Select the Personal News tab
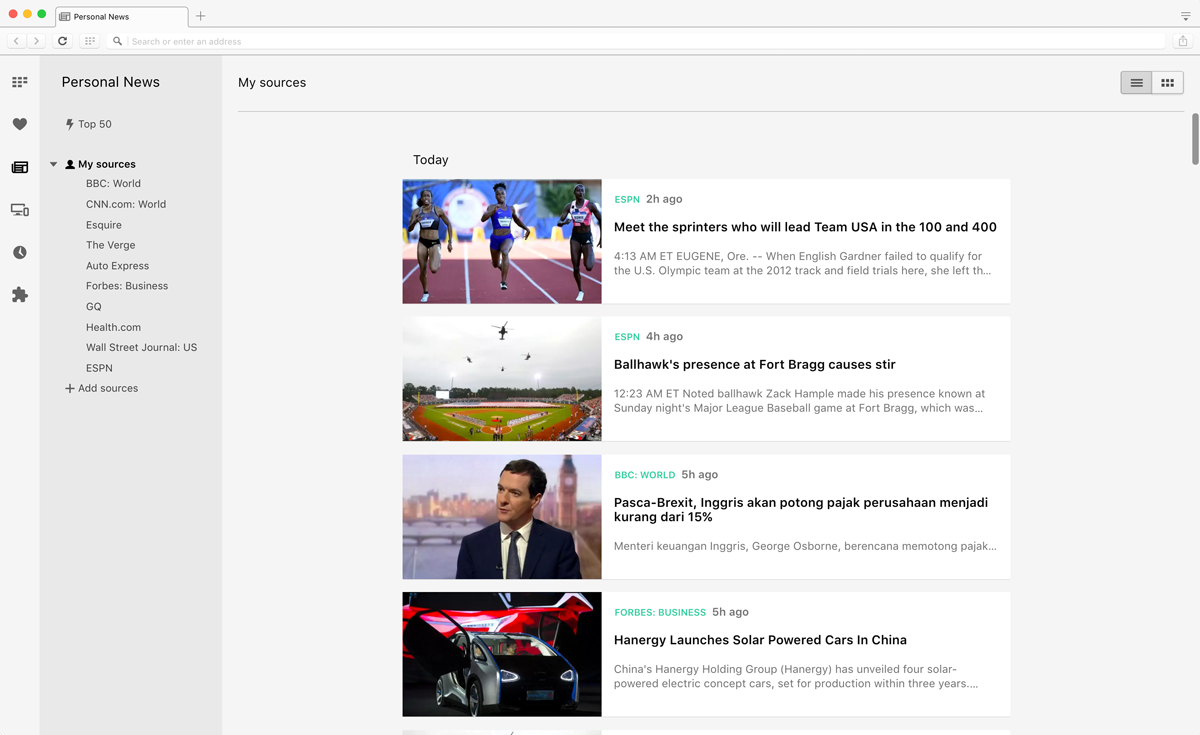The height and width of the screenshot is (735, 1200). pyautogui.click(x=120, y=17)
